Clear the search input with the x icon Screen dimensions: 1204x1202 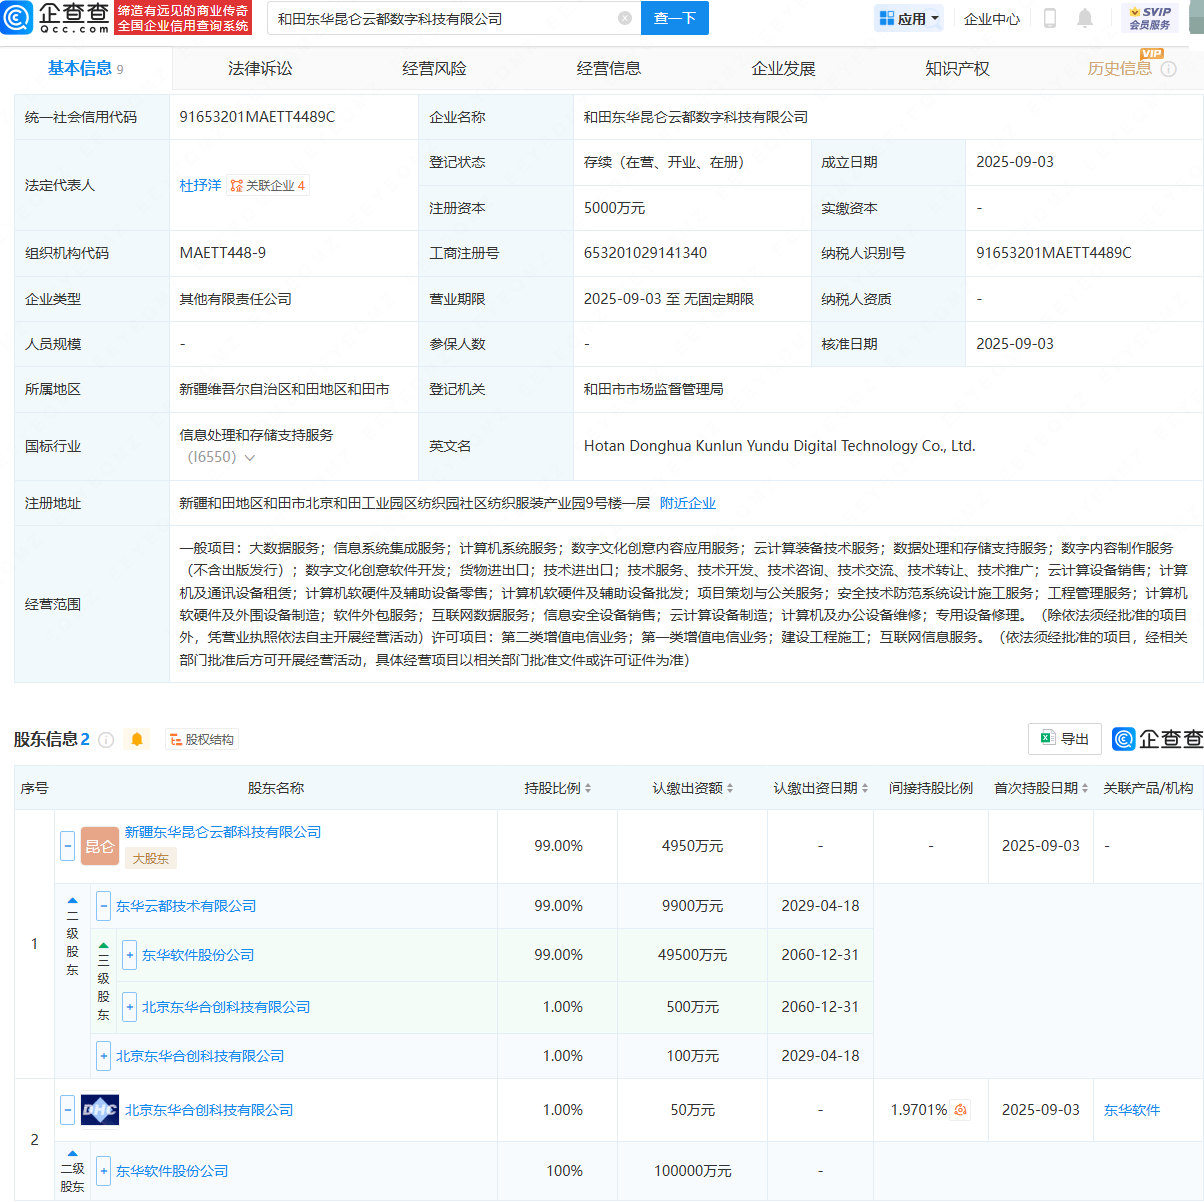[625, 18]
